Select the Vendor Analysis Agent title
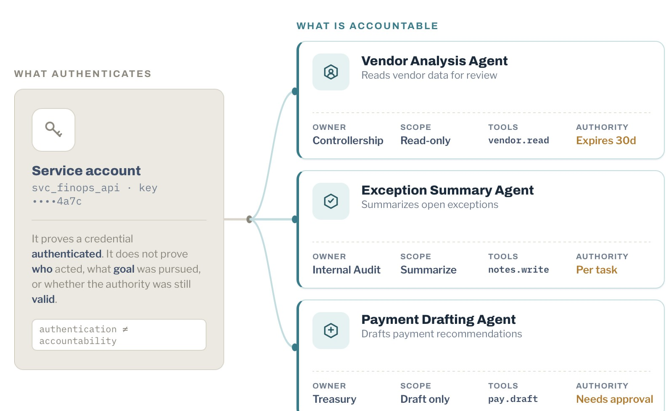Image resolution: width=668 pixels, height=411 pixels. point(434,61)
